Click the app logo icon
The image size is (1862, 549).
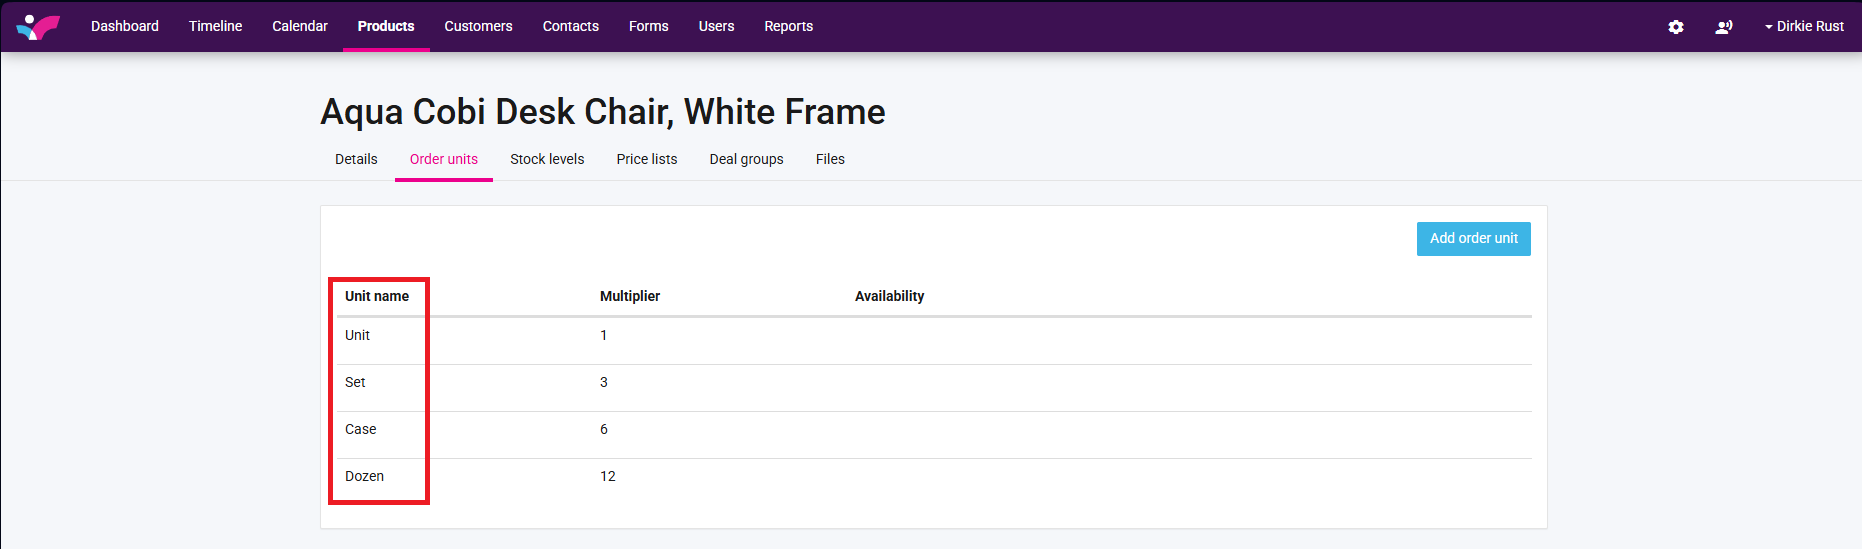tap(38, 27)
